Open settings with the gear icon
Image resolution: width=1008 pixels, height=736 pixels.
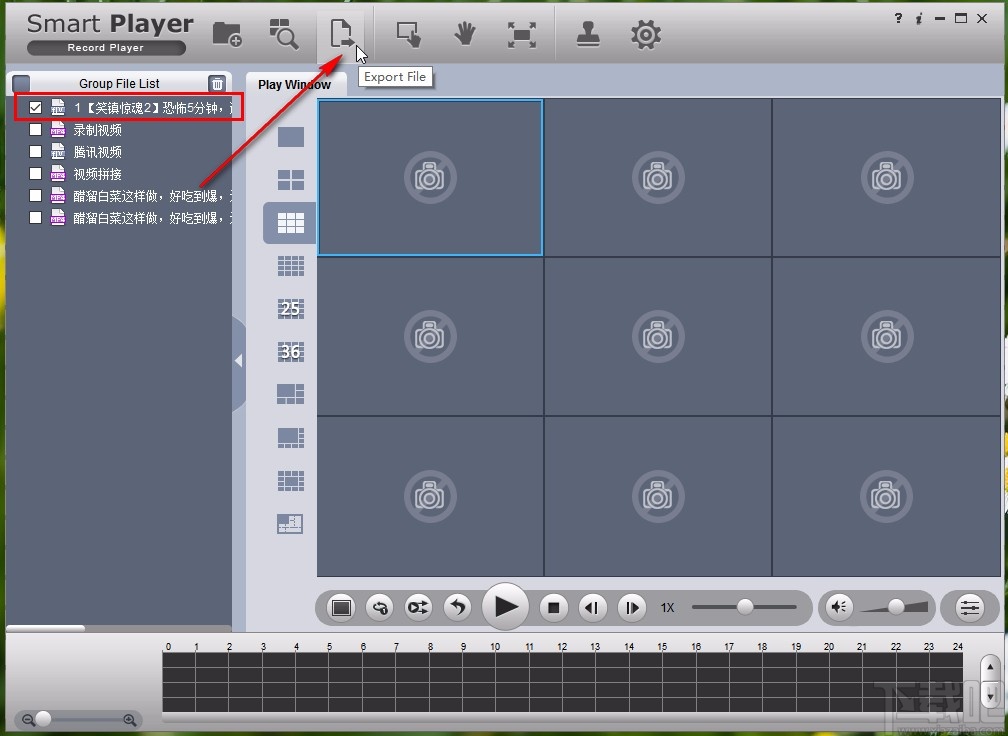[x=645, y=35]
